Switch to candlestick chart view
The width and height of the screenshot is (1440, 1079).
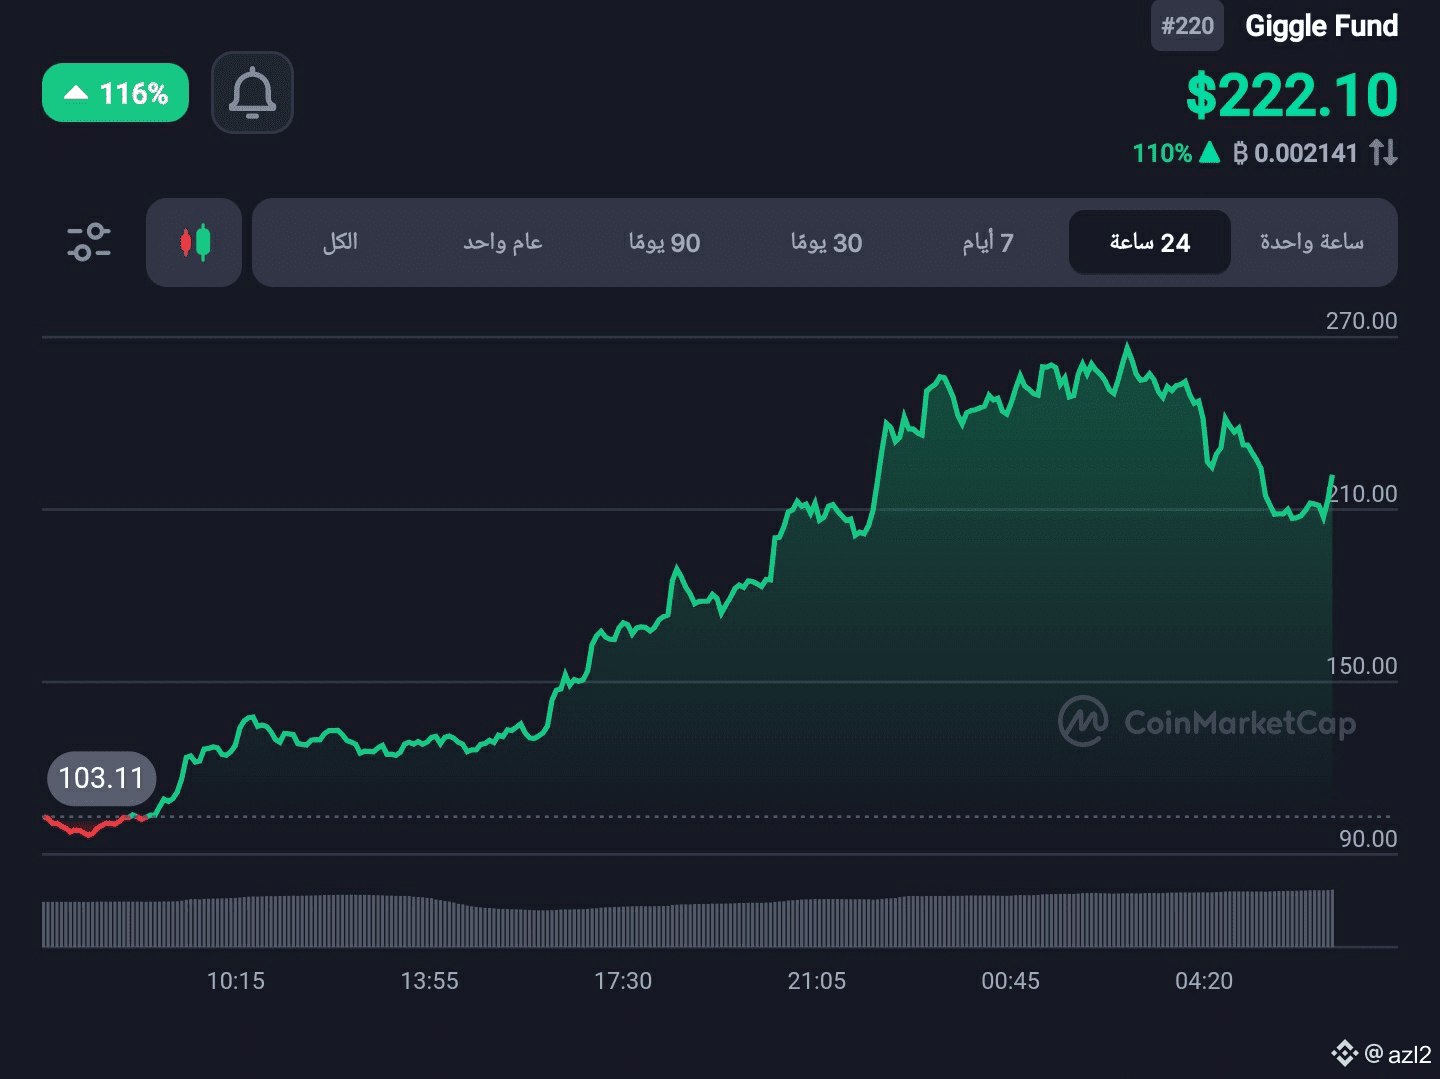(x=194, y=242)
